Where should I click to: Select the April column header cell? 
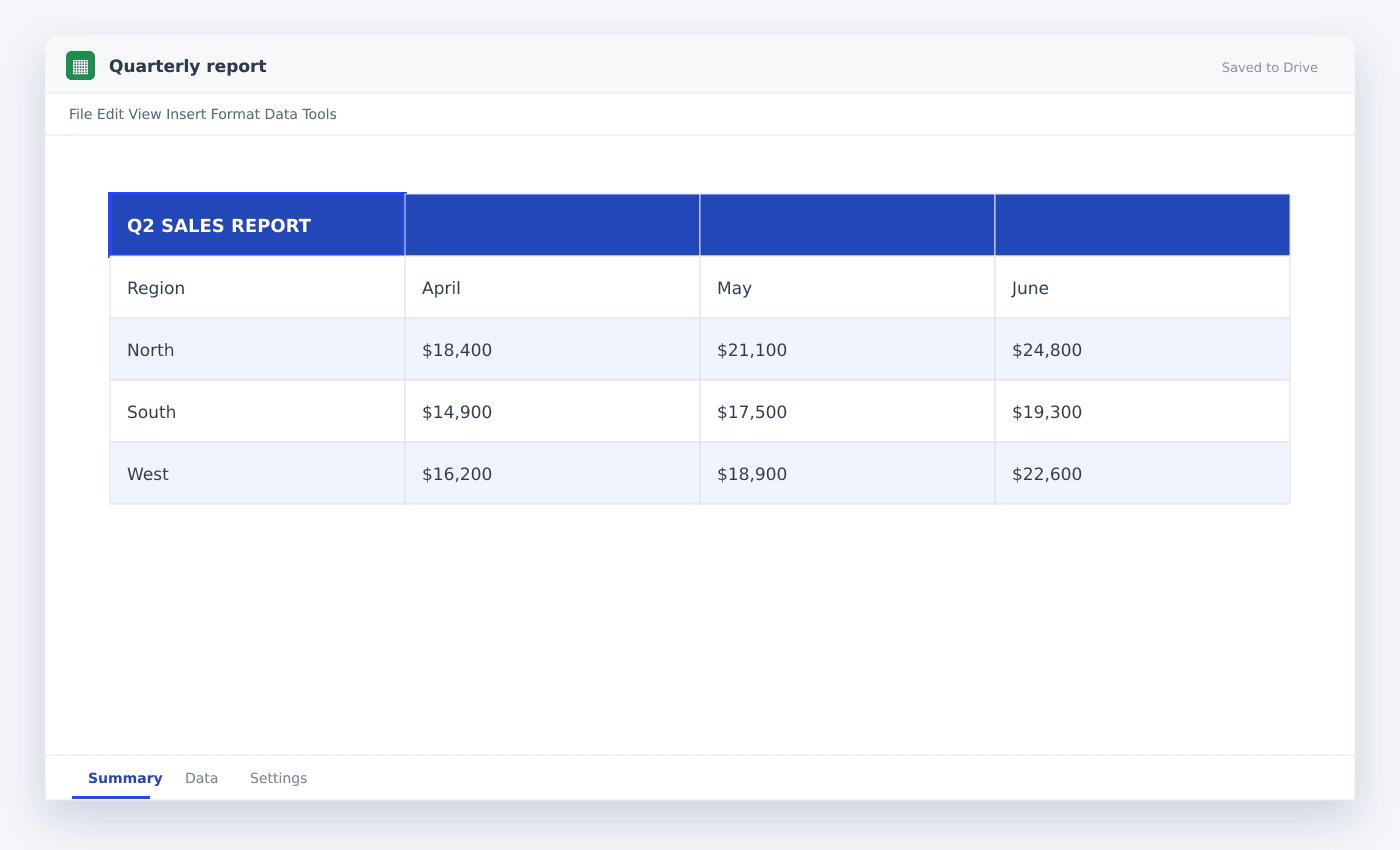pos(552,288)
